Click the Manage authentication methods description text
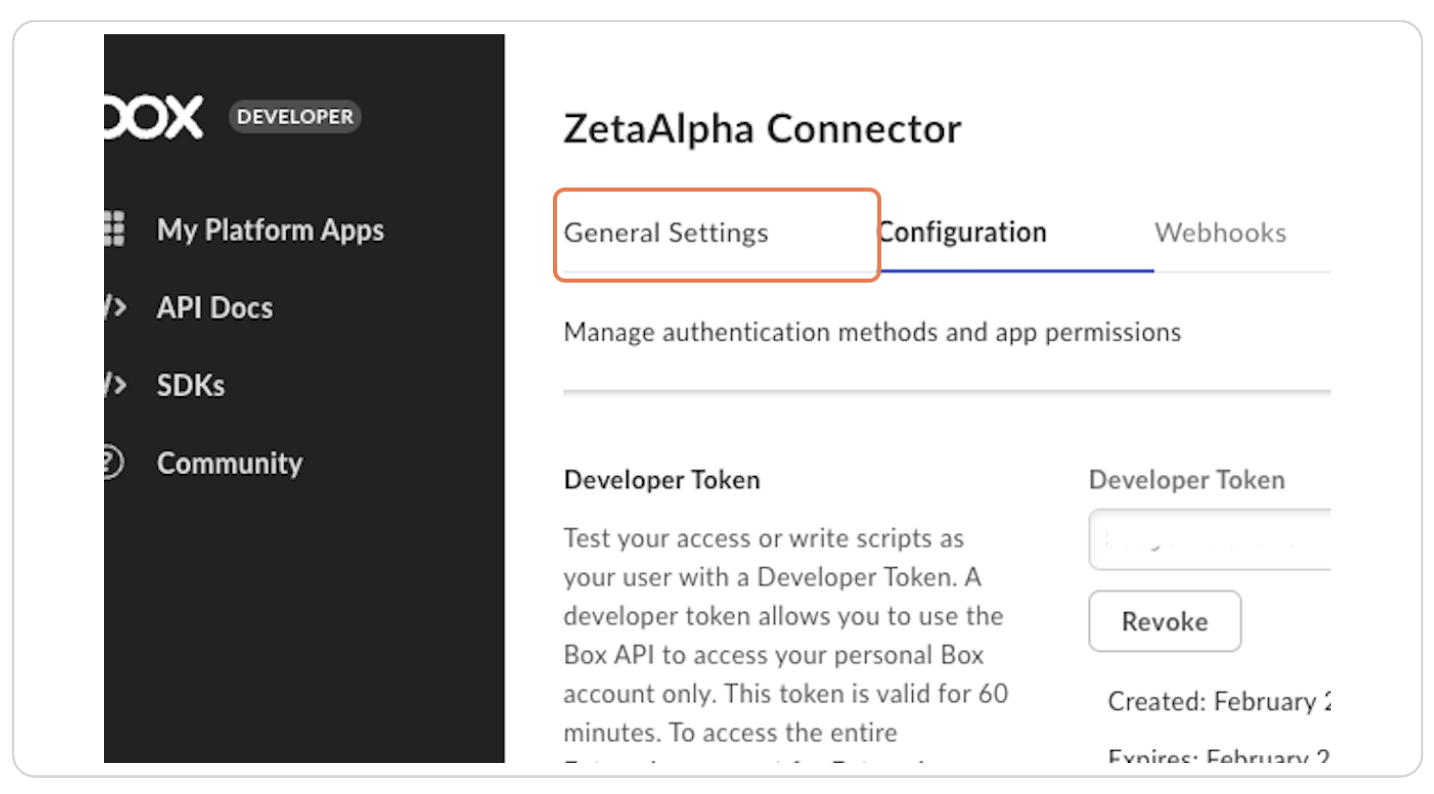The height and width of the screenshot is (794, 1434). click(x=872, y=332)
